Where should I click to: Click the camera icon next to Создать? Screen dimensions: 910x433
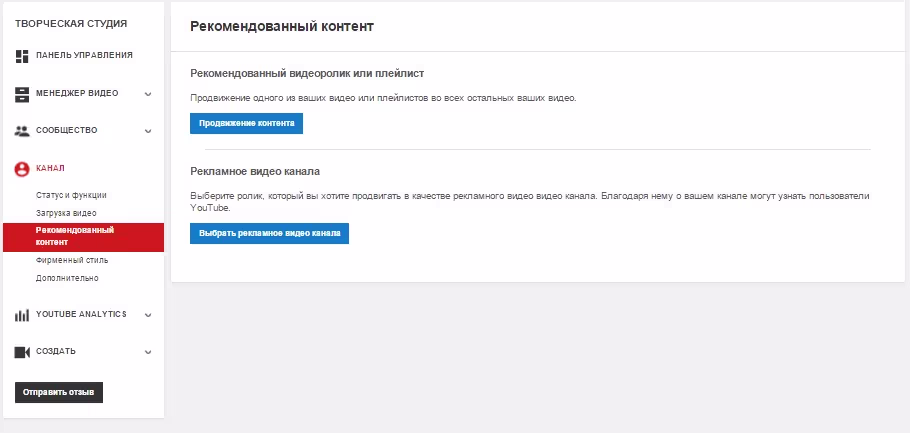pyautogui.click(x=21, y=352)
